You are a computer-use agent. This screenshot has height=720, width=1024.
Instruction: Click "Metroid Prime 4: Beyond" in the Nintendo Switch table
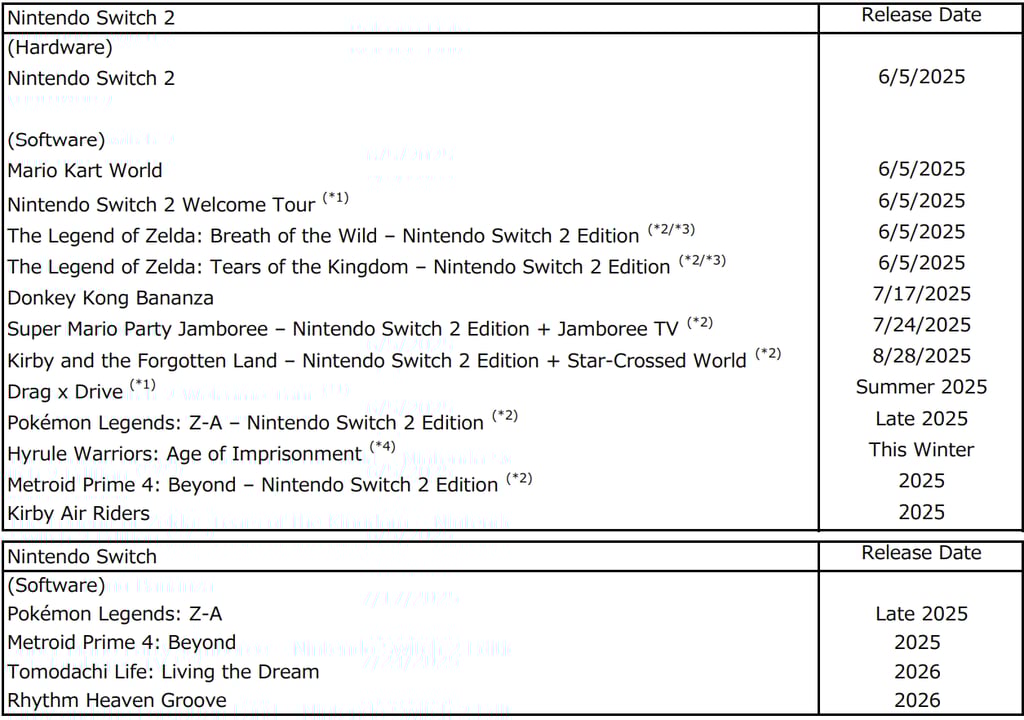point(121,643)
